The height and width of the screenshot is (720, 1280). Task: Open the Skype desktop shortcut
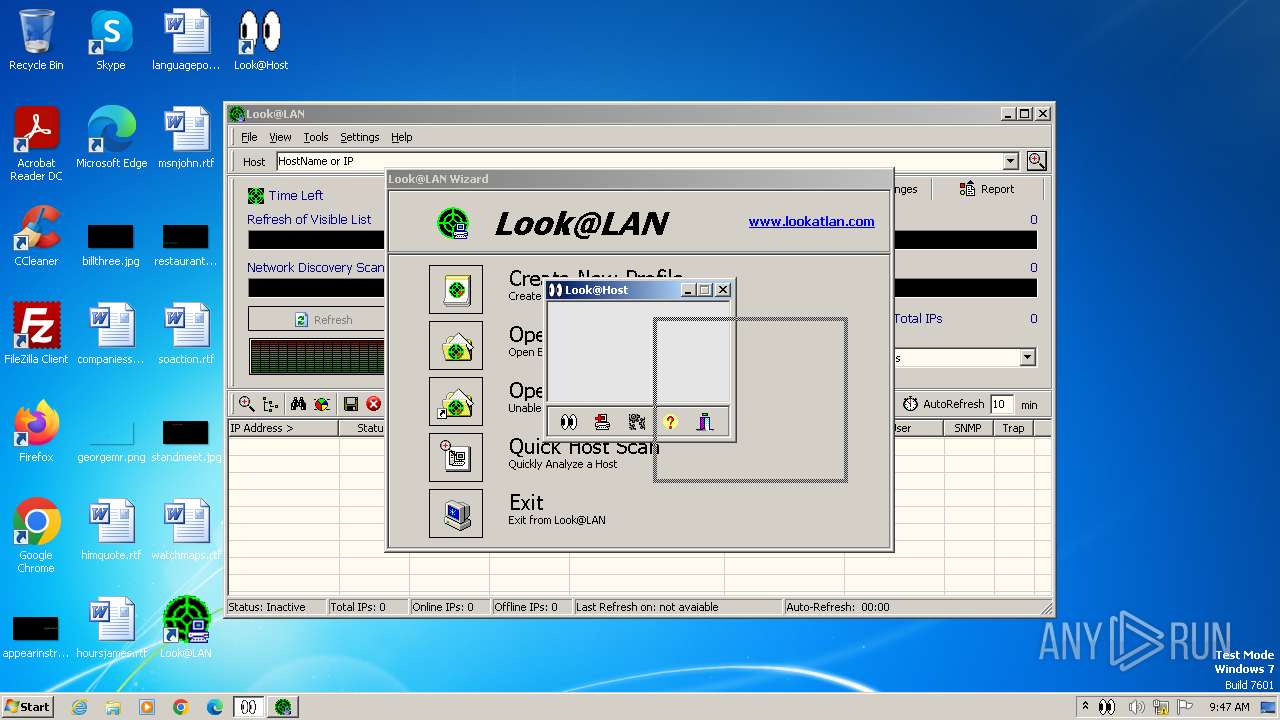pyautogui.click(x=110, y=41)
